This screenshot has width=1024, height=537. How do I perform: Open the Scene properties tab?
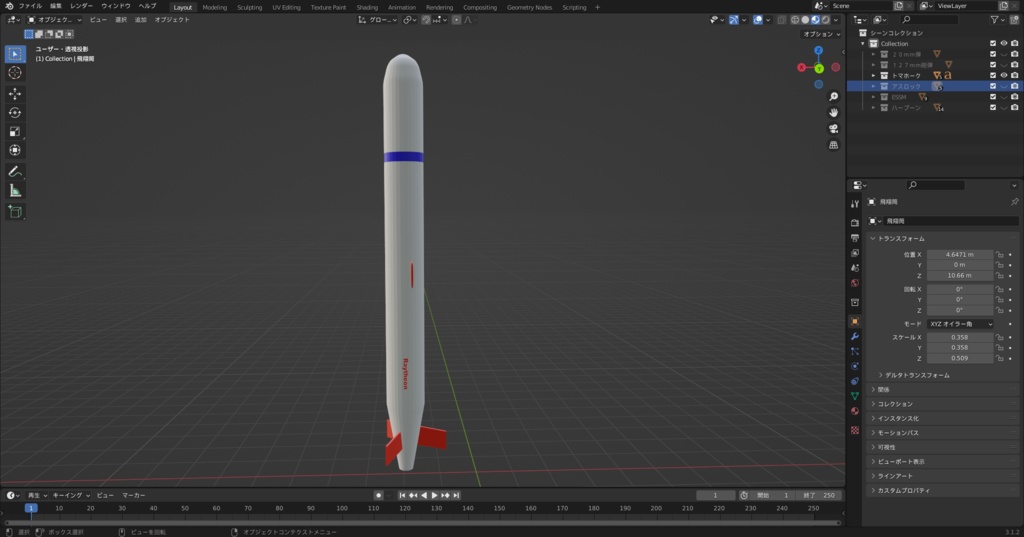click(855, 268)
